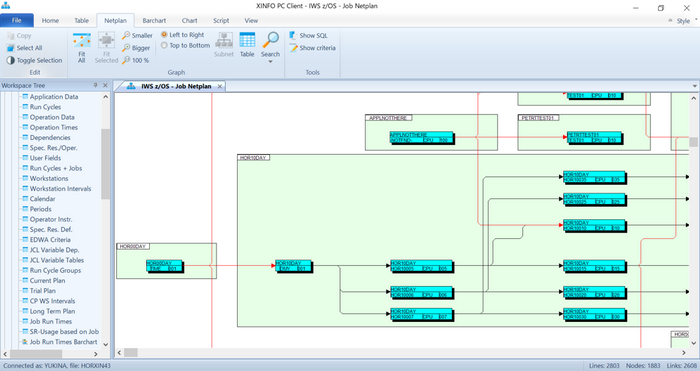Viewport: 700px width, 371px height.
Task: Open Periods tree item
Action: [40, 209]
